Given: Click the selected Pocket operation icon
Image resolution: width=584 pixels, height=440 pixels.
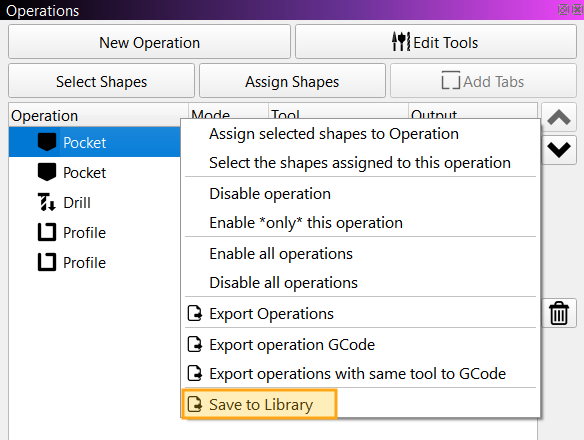Looking at the screenshot, I should [x=47, y=142].
